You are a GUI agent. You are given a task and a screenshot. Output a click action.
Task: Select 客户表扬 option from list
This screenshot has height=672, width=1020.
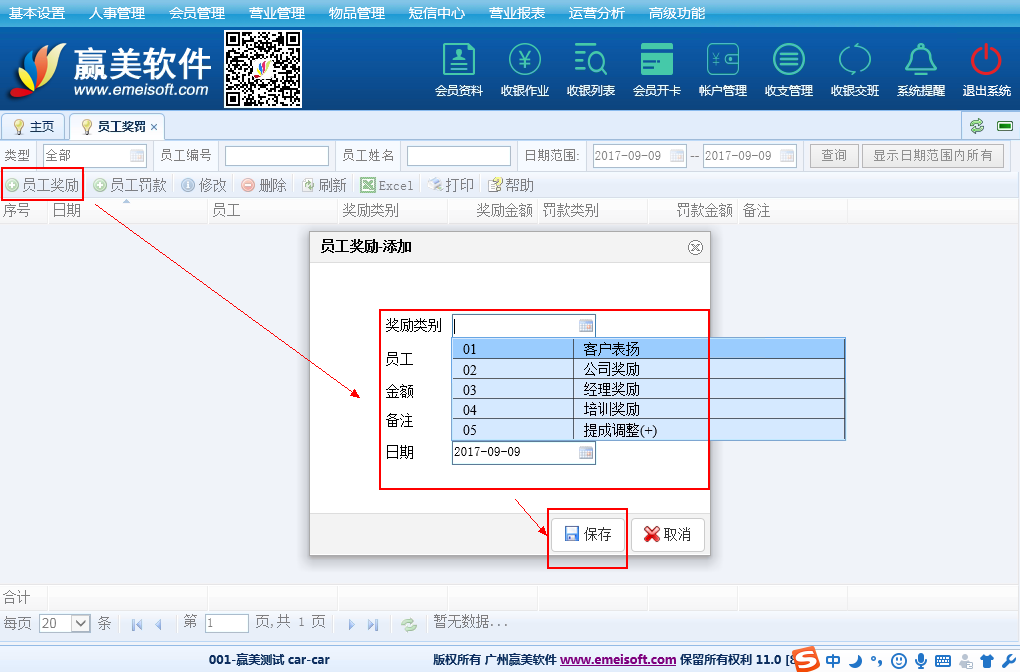610,349
